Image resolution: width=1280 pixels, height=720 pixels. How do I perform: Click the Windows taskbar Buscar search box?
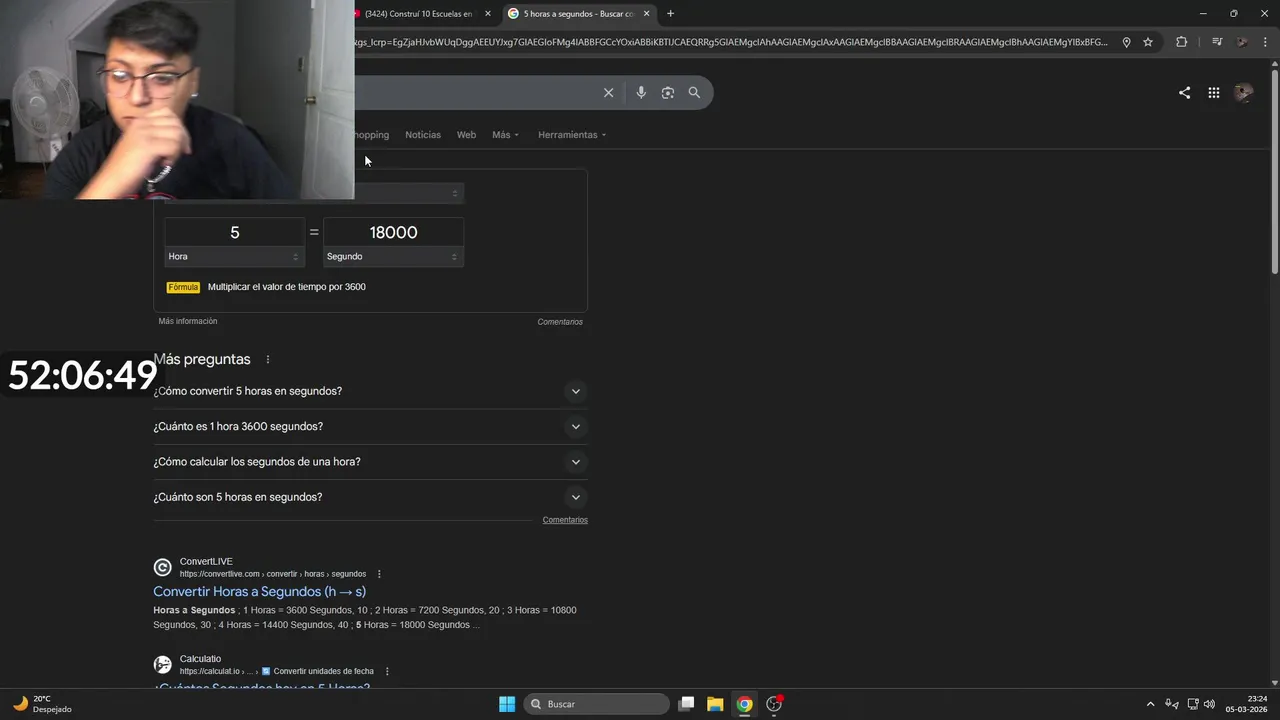(597, 704)
